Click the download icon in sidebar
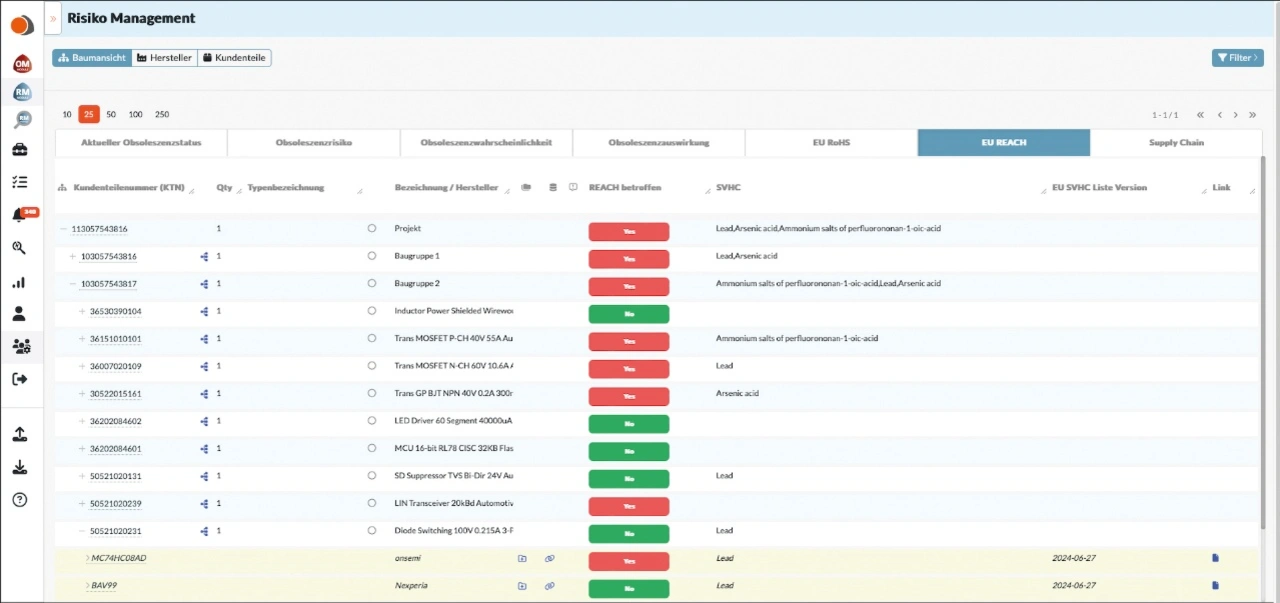Viewport: 1280px width, 603px height. (20, 467)
